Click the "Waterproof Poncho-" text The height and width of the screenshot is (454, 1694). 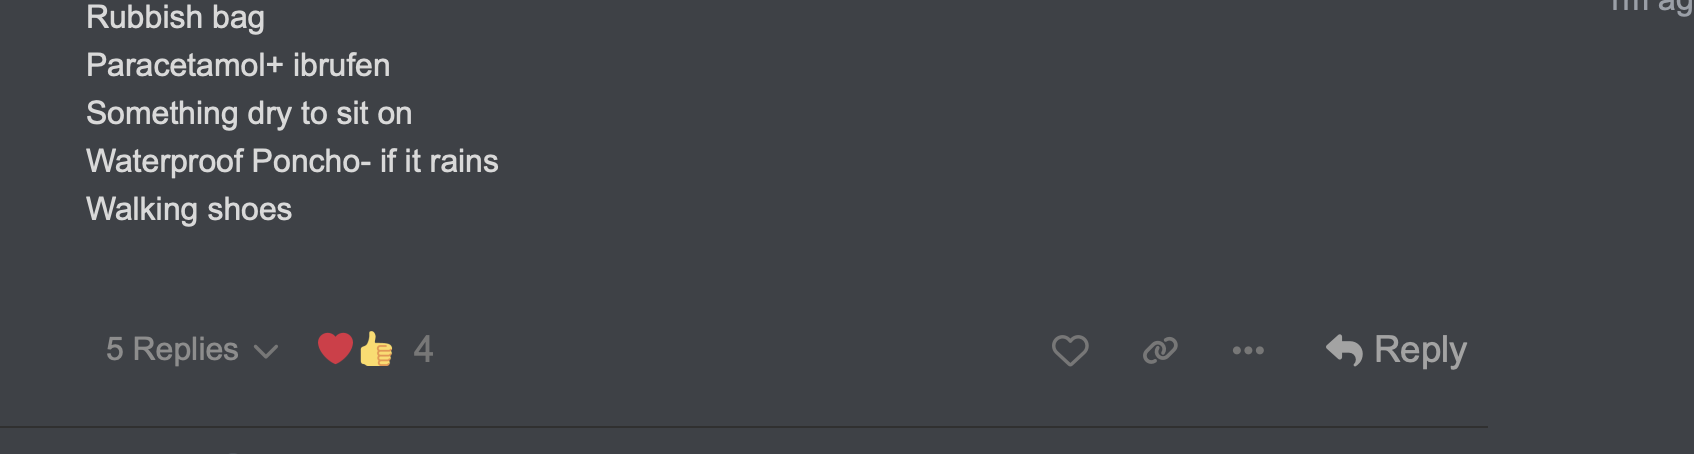point(228,161)
